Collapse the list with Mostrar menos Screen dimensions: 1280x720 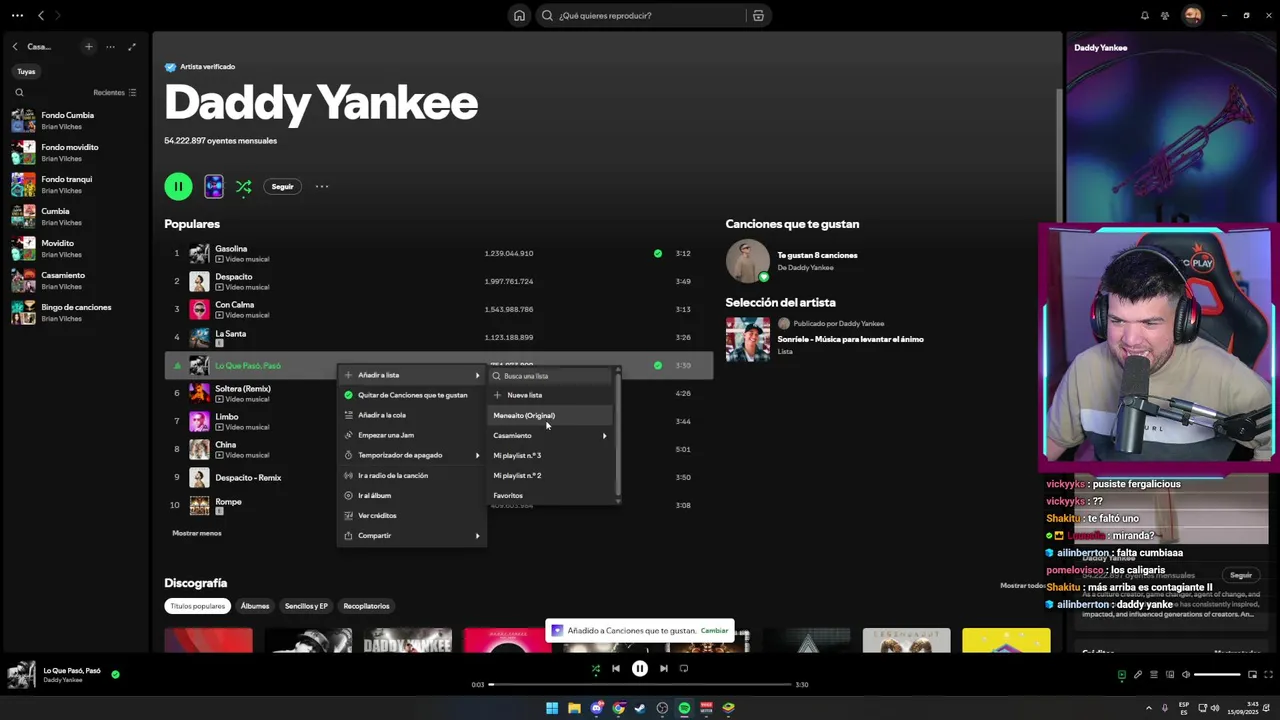coord(197,533)
